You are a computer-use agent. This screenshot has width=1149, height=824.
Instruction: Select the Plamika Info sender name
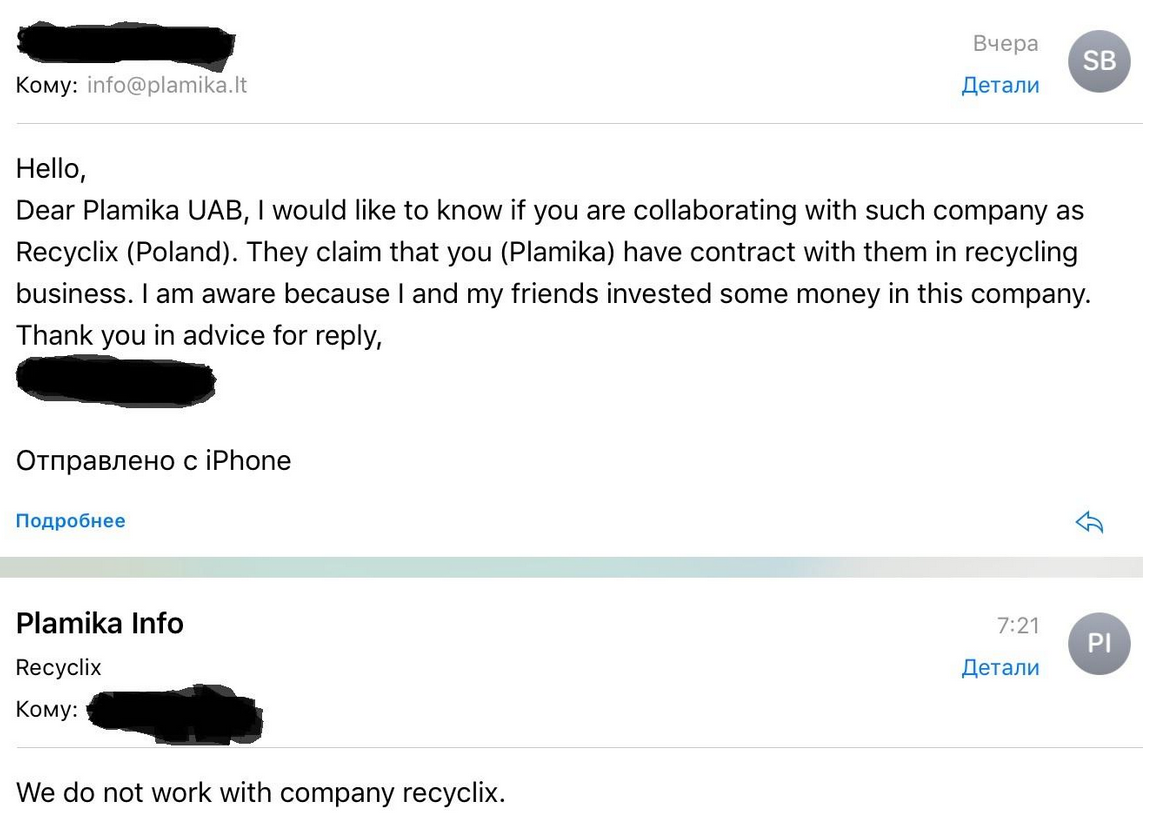coord(100,623)
